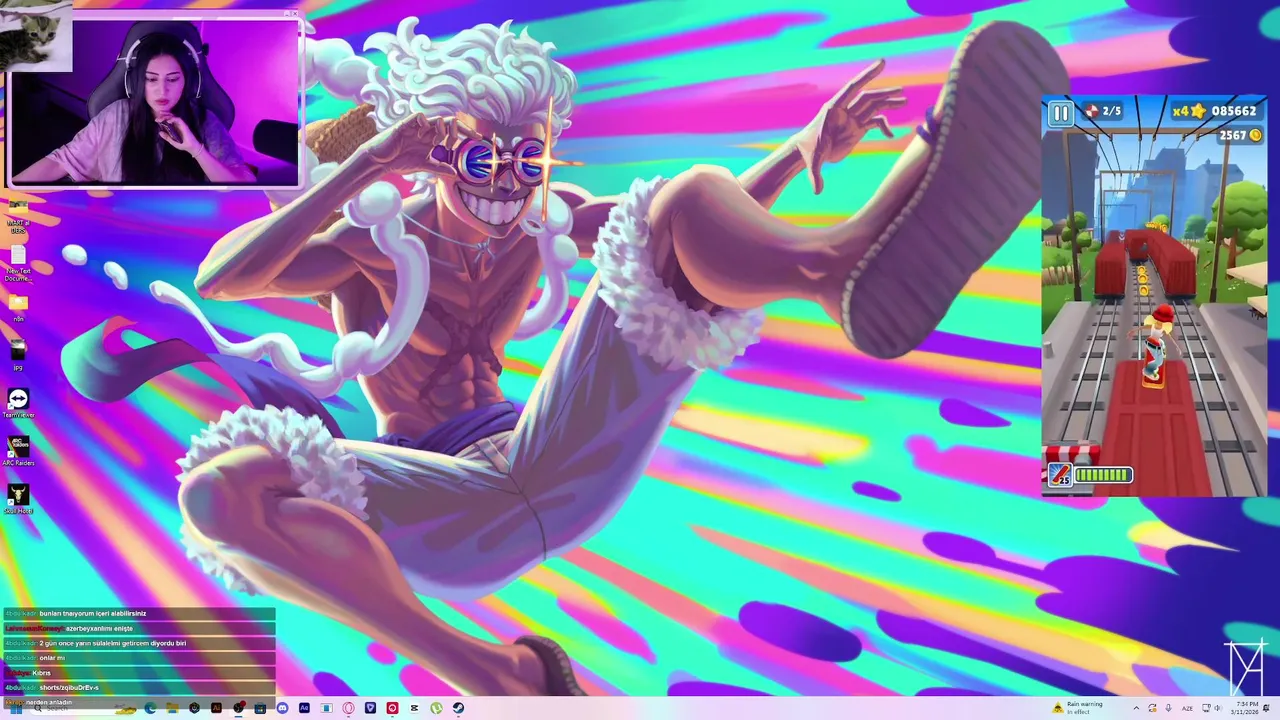1280x720 pixels.
Task: Open the TeamViewer desktop shortcut
Action: [x=18, y=403]
